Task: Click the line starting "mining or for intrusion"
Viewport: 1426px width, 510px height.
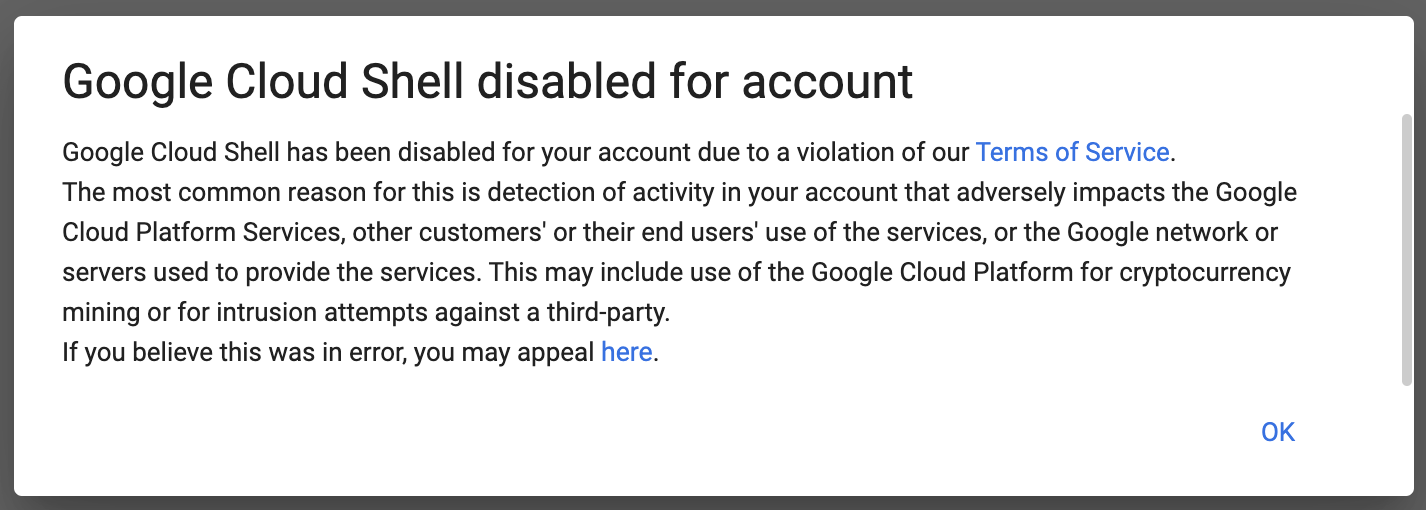Action: [364, 312]
